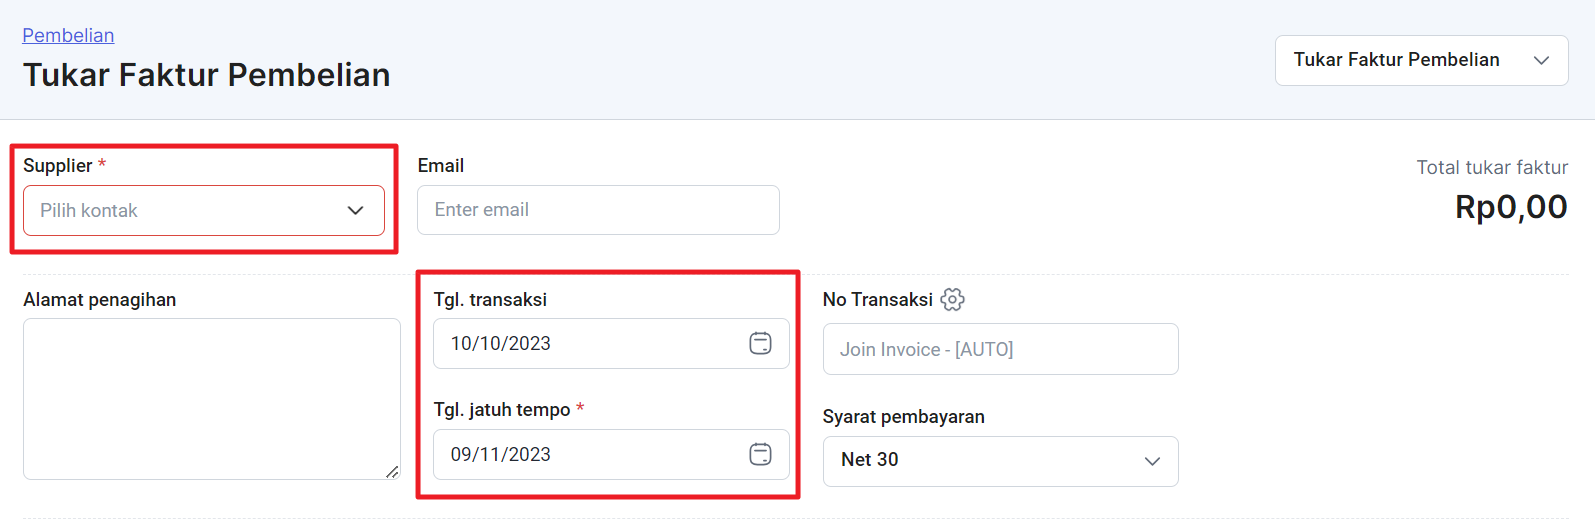
Task: Click the Alamat penagihan label
Action: pos(100,299)
